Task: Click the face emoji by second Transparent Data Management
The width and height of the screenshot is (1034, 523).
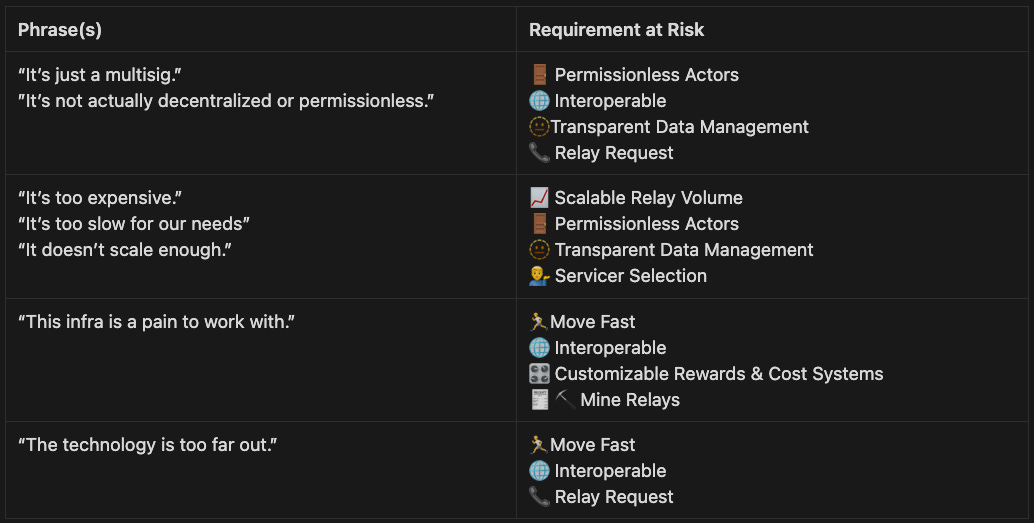Action: pyautogui.click(x=539, y=249)
